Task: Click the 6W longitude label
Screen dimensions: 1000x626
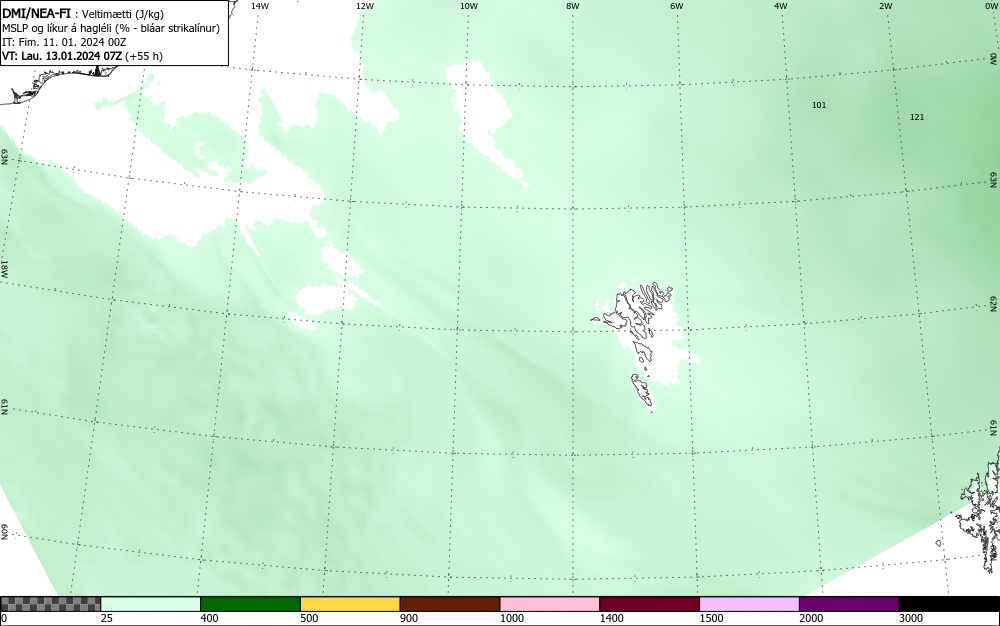Action: coord(677,6)
